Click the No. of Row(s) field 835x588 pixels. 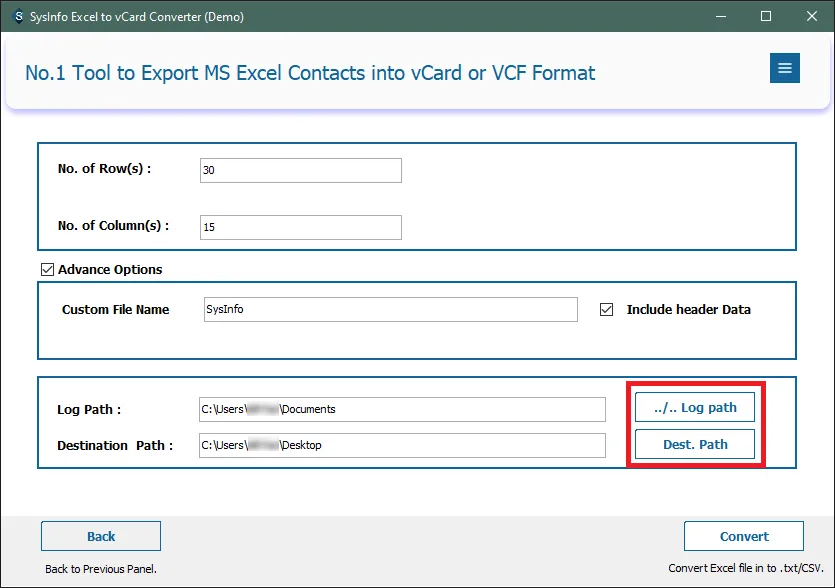click(x=300, y=171)
